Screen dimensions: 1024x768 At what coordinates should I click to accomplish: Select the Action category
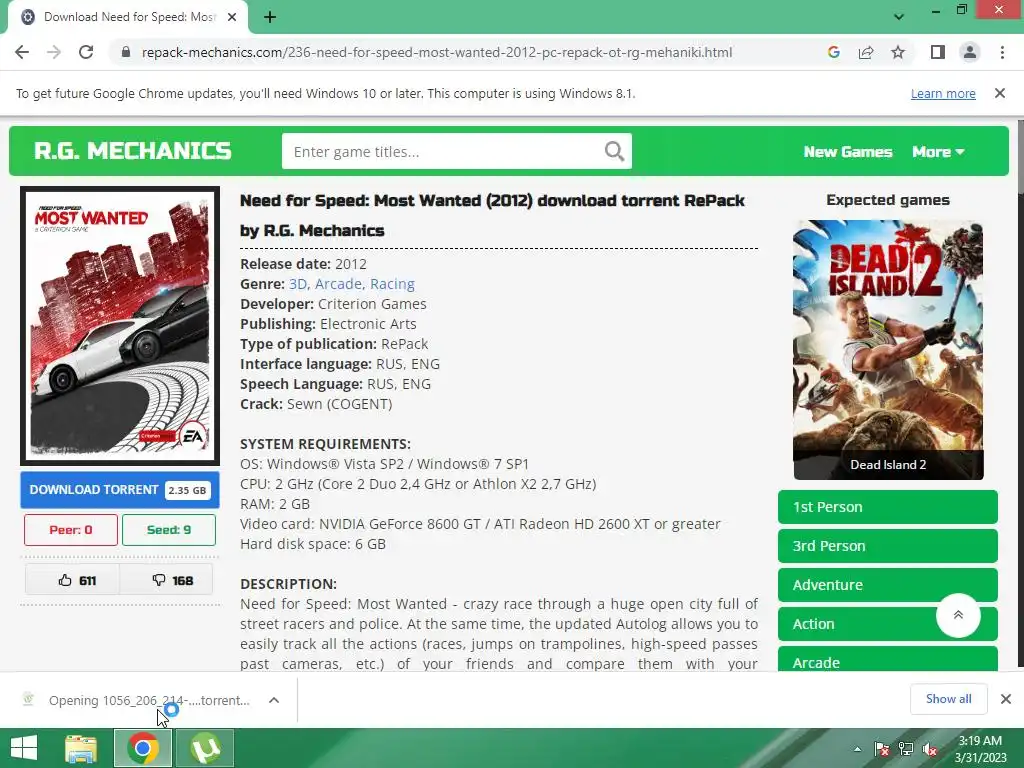click(x=856, y=624)
